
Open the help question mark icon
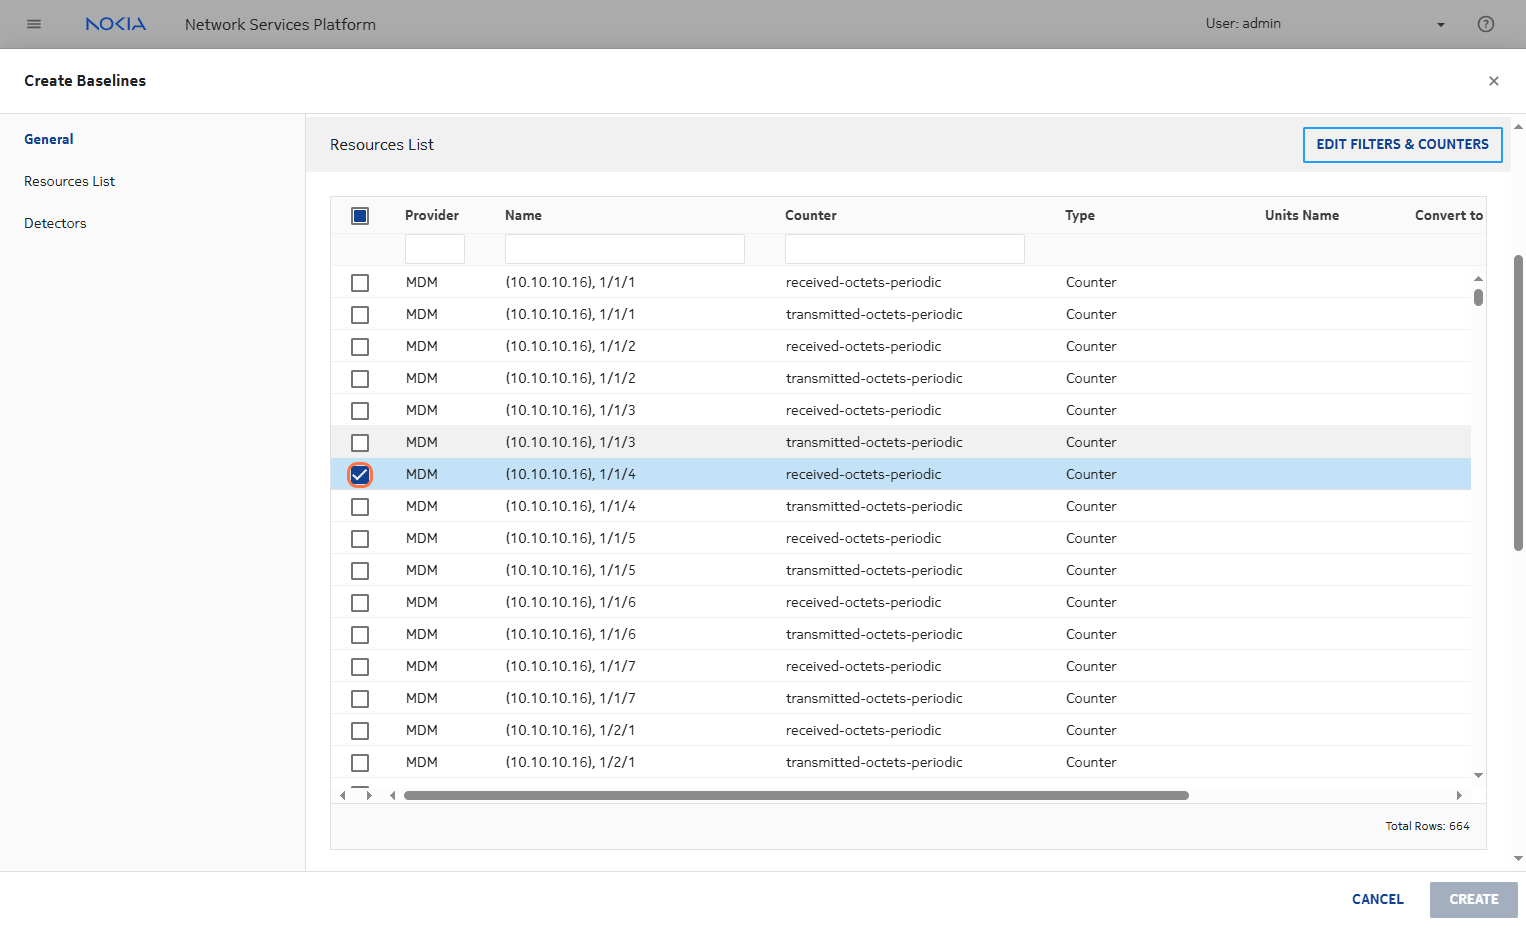point(1485,24)
